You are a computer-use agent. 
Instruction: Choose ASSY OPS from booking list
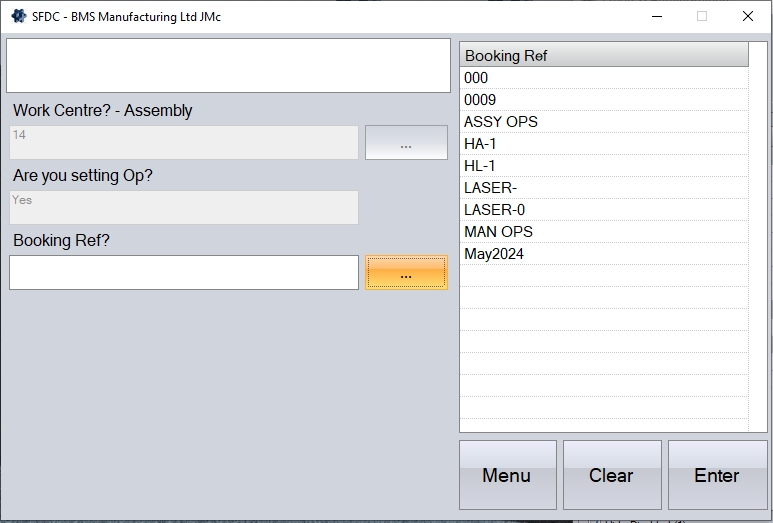(x=604, y=122)
